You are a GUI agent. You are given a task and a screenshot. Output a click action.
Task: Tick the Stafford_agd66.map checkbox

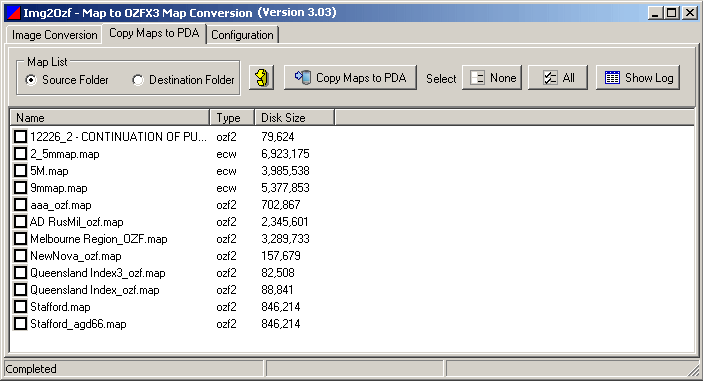point(20,324)
